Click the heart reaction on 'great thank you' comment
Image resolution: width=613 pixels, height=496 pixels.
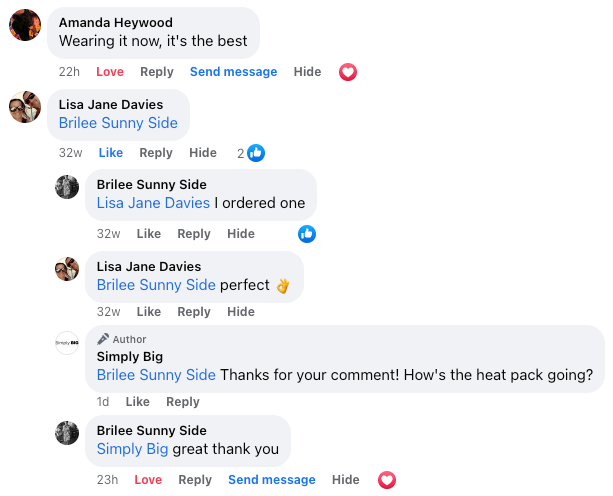(x=387, y=480)
